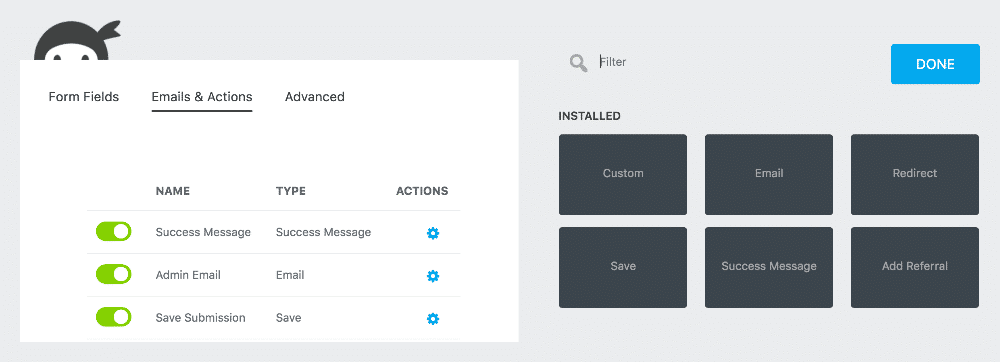Click the blue DONE button
This screenshot has width=1000, height=362.
point(935,64)
